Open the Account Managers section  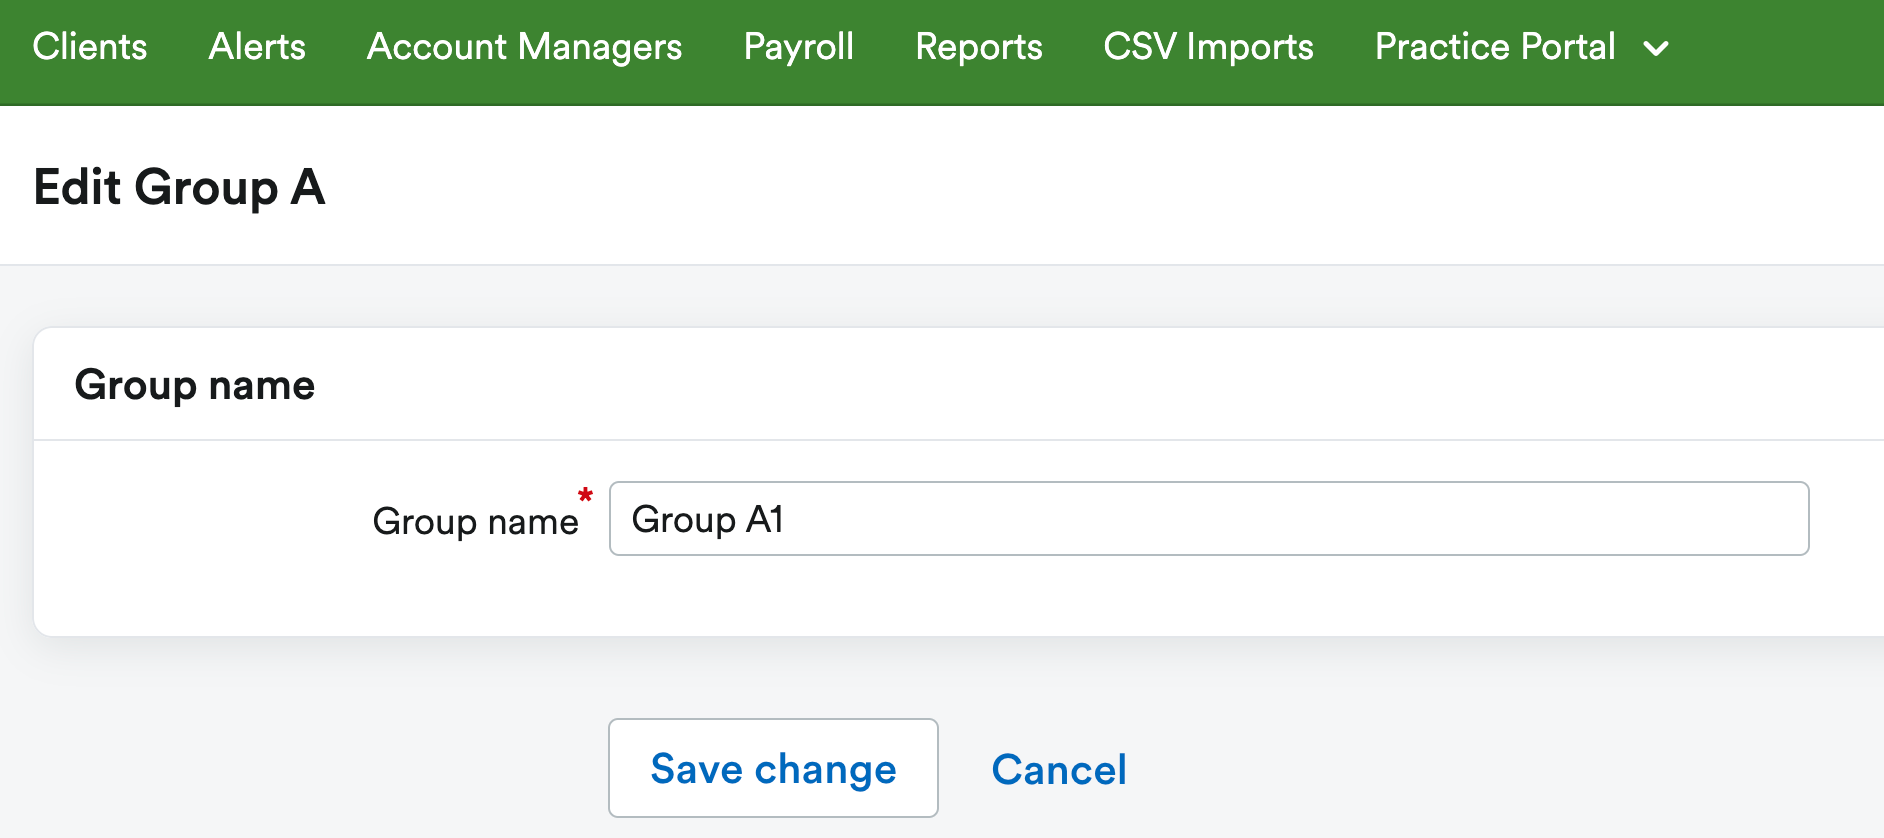point(524,47)
